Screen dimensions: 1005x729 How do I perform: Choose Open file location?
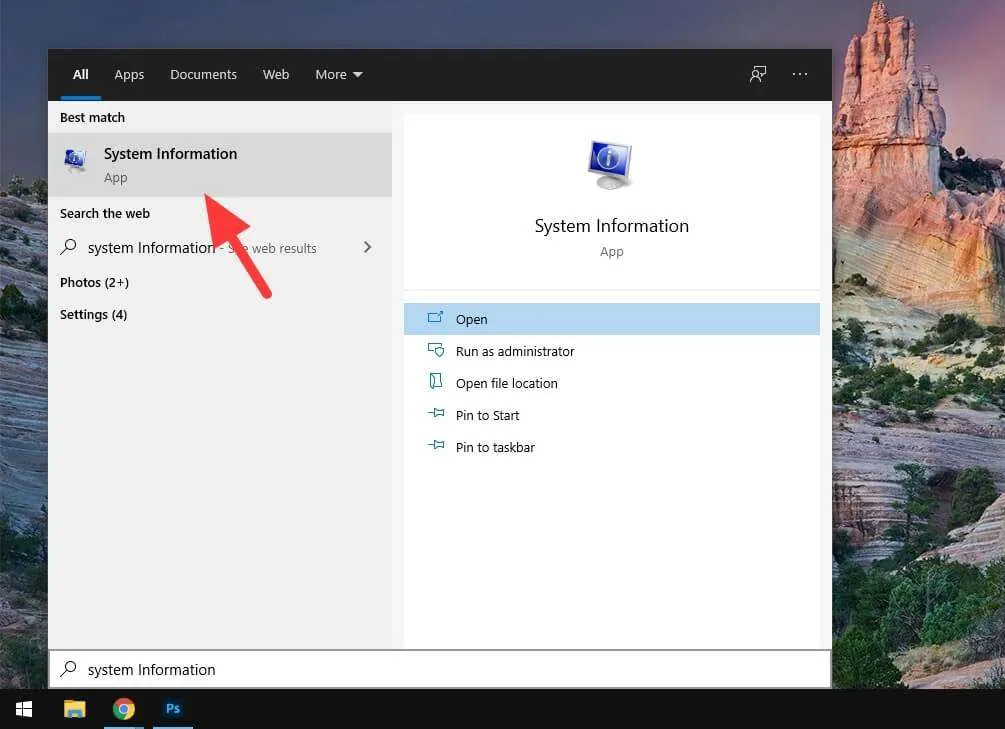[611, 383]
